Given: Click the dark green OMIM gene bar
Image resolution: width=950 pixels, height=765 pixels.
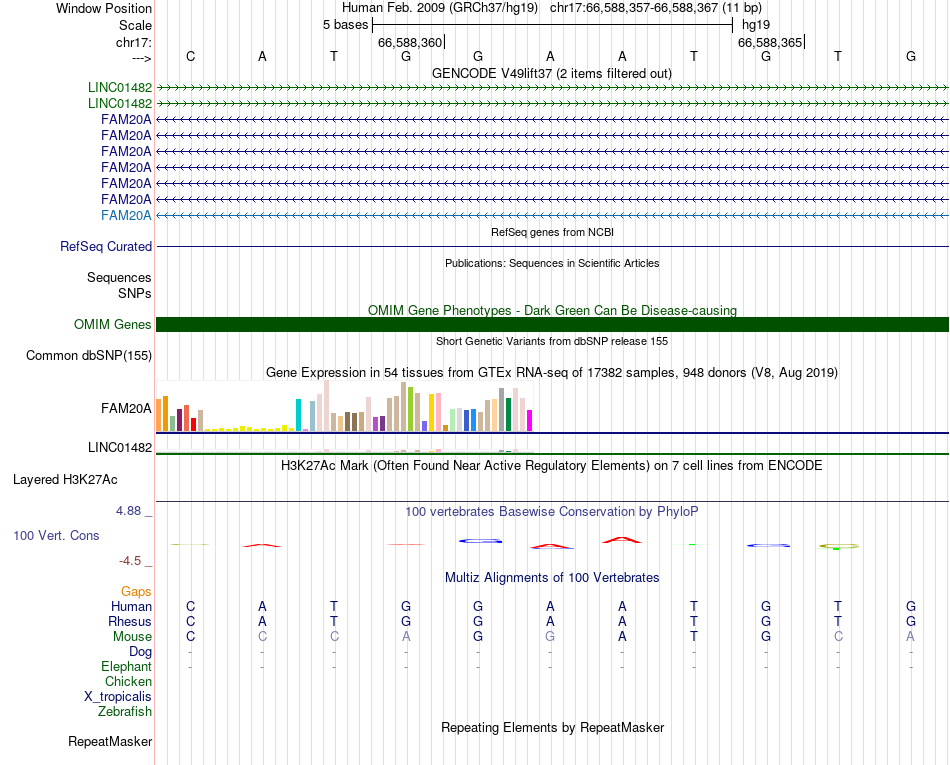Looking at the screenshot, I should point(552,325).
